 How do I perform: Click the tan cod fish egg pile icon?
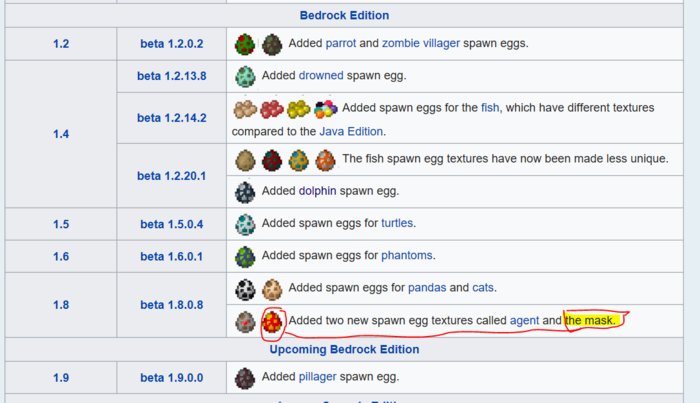click(x=245, y=109)
